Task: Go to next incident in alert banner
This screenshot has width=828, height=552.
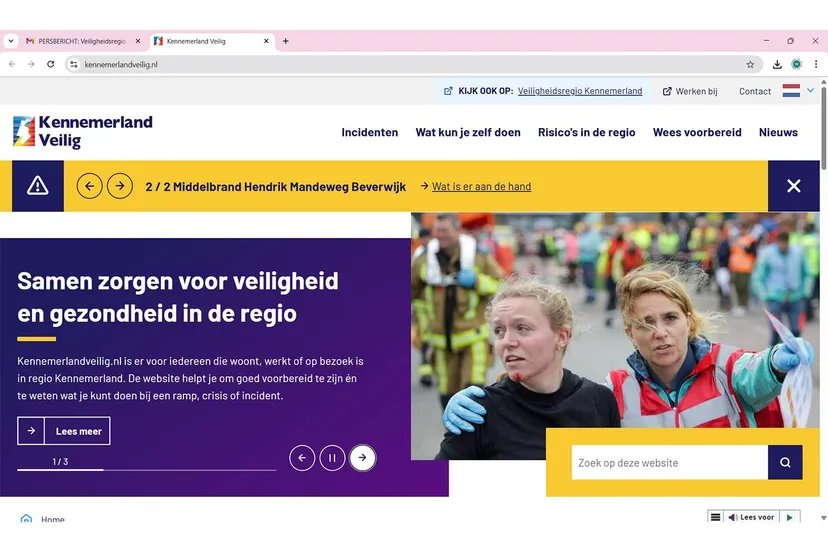Action: (x=120, y=186)
